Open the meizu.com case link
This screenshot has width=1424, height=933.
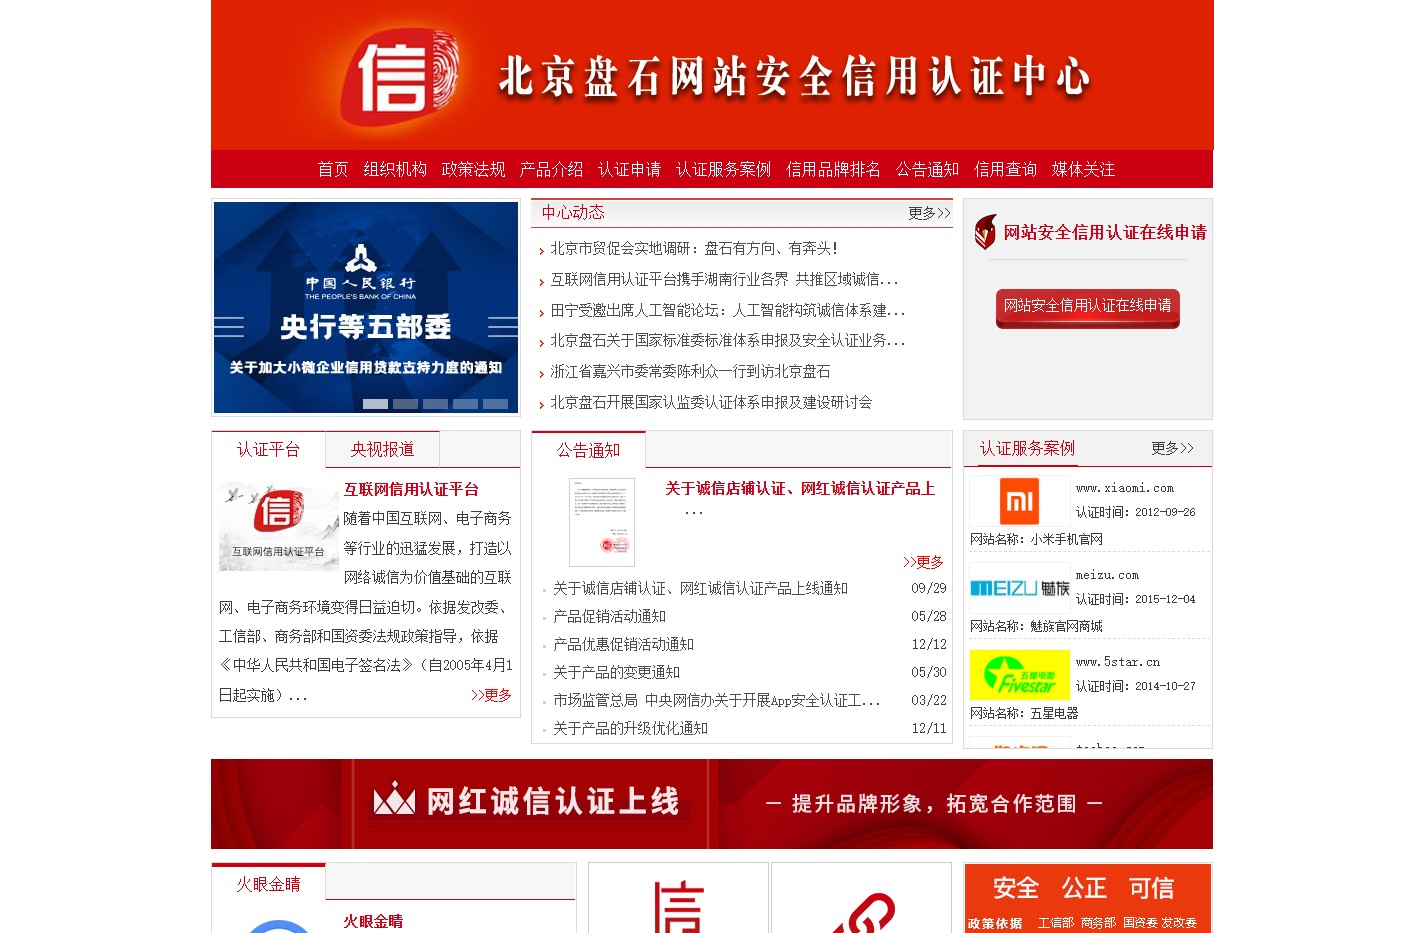click(x=1107, y=575)
